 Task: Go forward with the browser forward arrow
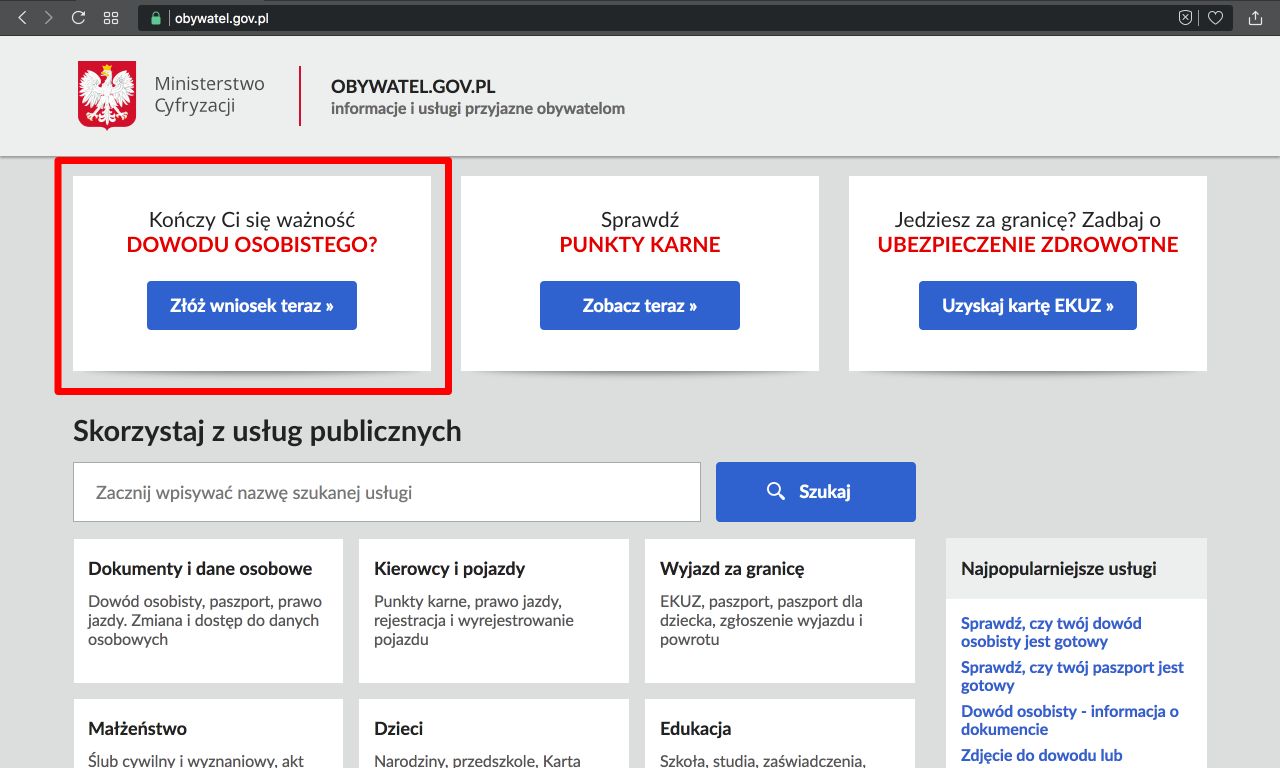point(49,18)
